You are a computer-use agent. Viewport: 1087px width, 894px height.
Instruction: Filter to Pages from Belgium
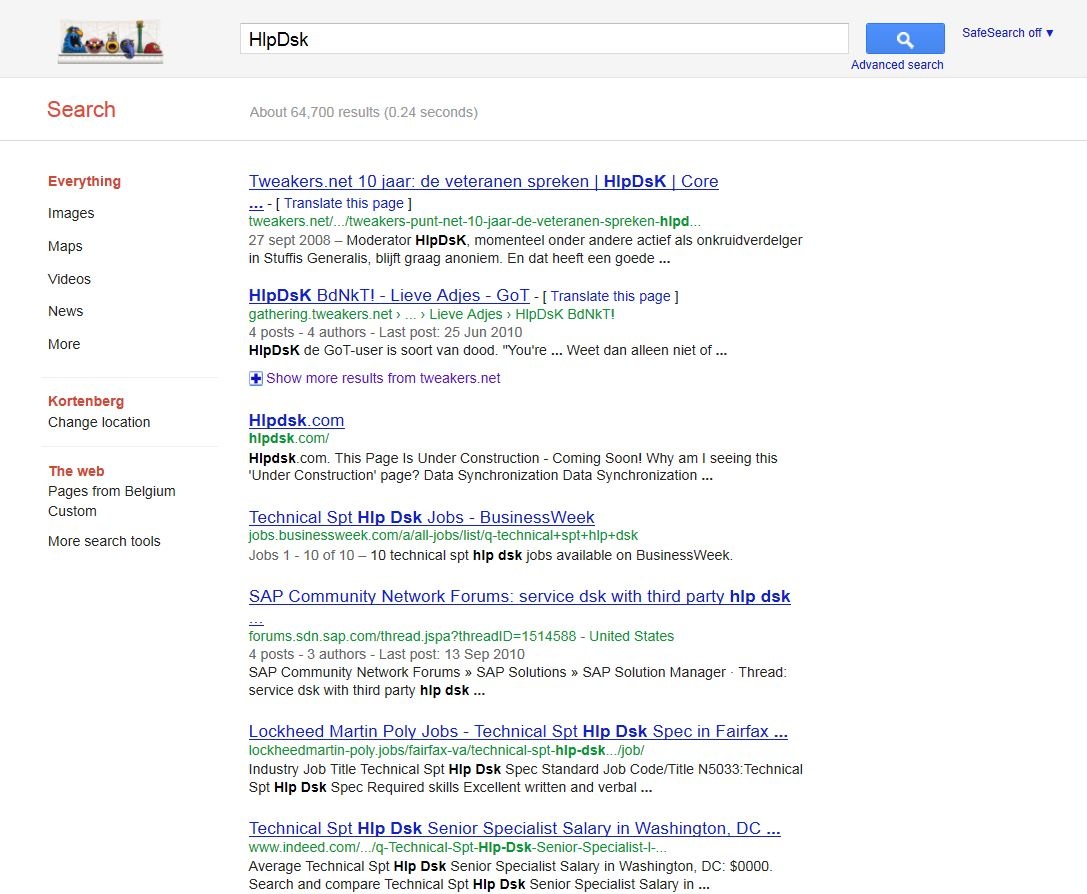pos(112,491)
